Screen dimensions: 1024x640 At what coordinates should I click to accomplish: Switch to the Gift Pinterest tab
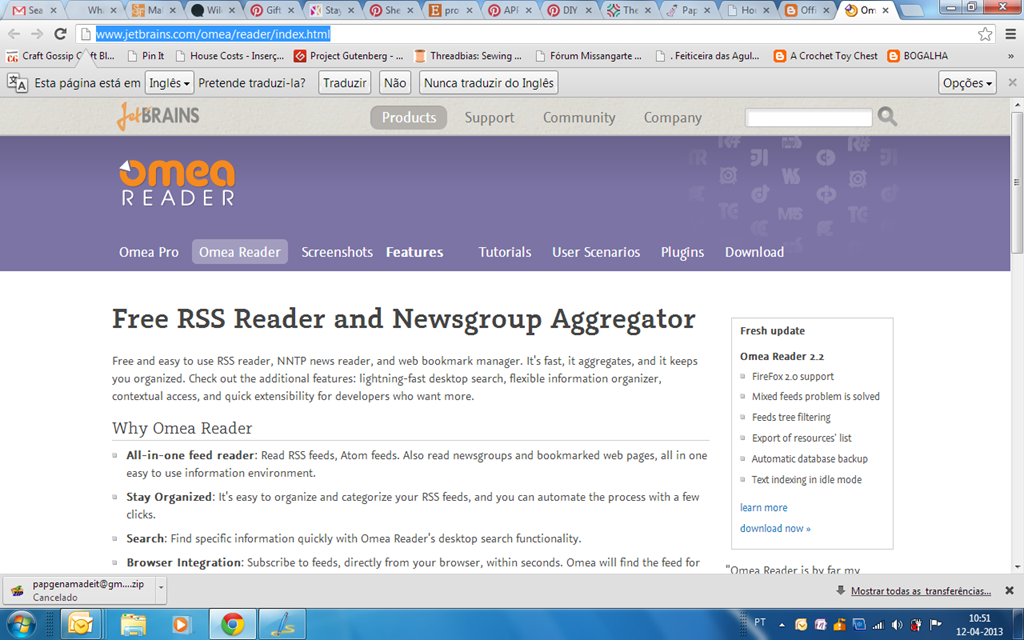tap(273, 10)
